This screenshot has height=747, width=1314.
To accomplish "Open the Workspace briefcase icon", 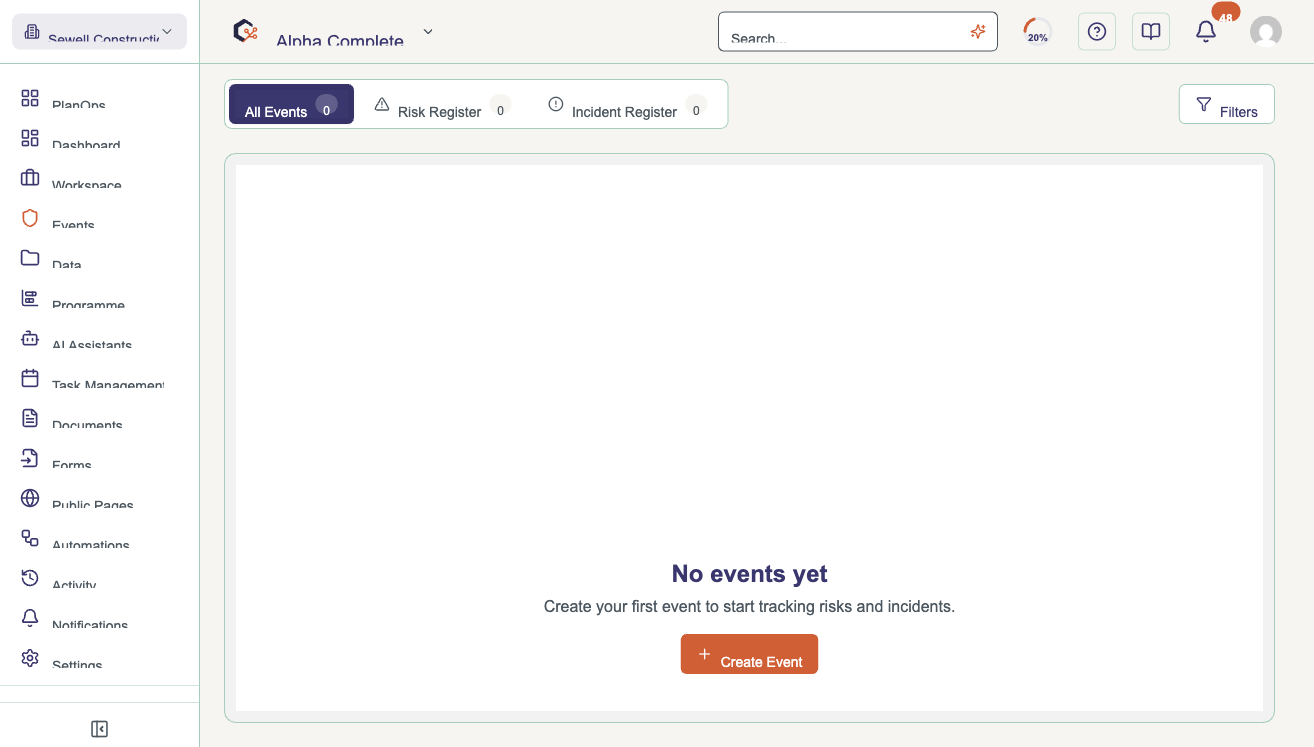I will (30, 178).
